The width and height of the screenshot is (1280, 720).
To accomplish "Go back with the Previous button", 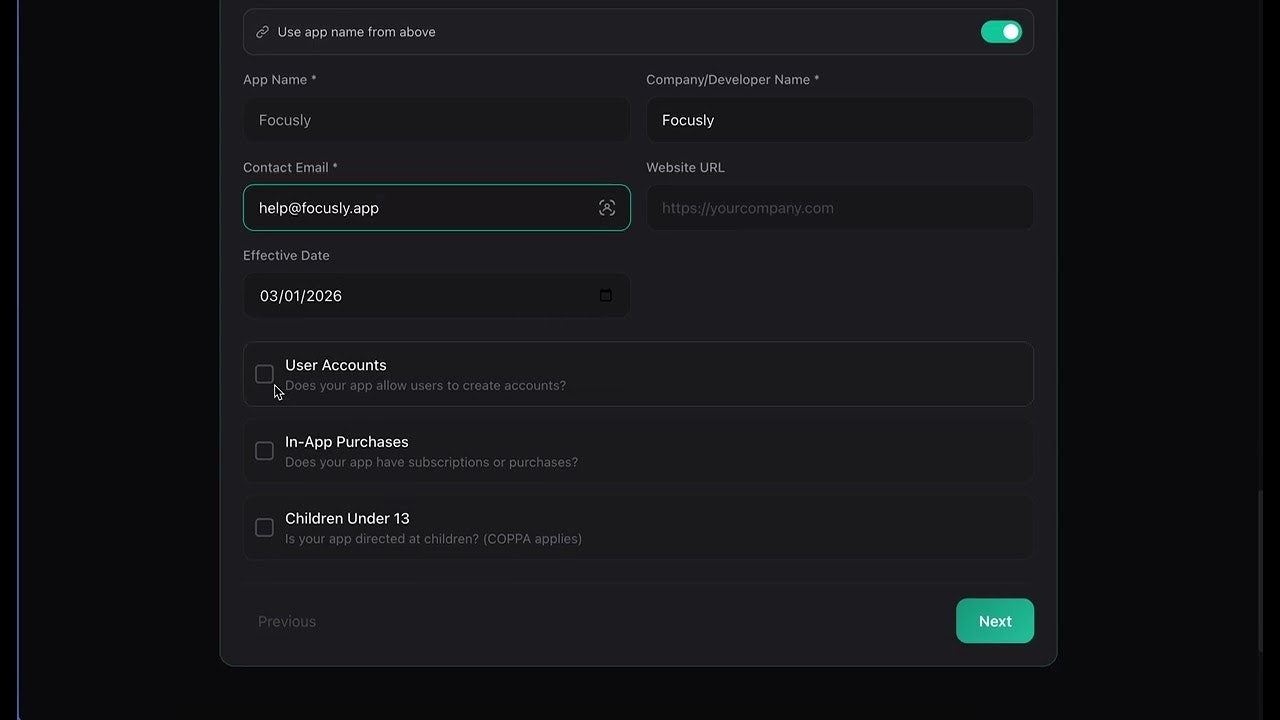I will [x=287, y=621].
